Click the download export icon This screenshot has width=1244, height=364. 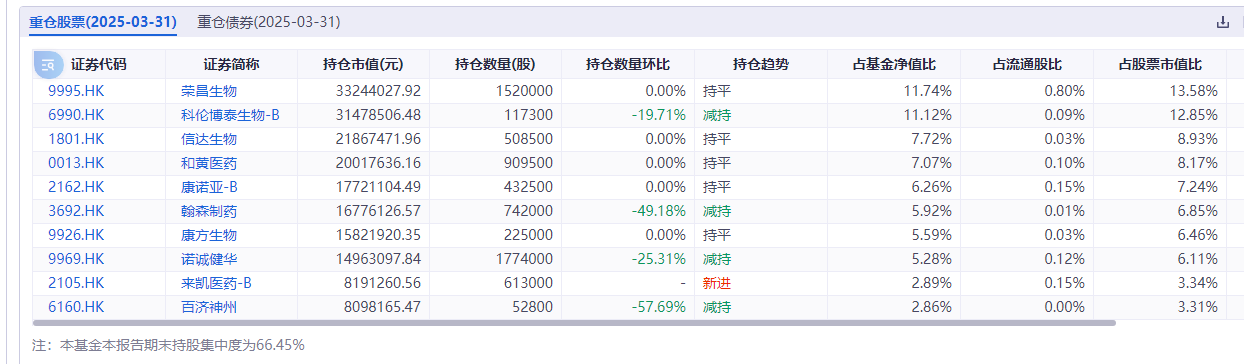(1222, 22)
